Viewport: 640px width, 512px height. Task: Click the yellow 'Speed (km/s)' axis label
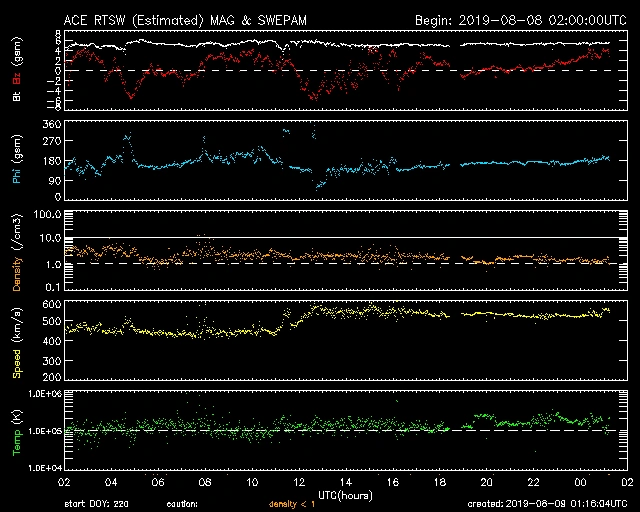pyautogui.click(x=17, y=343)
